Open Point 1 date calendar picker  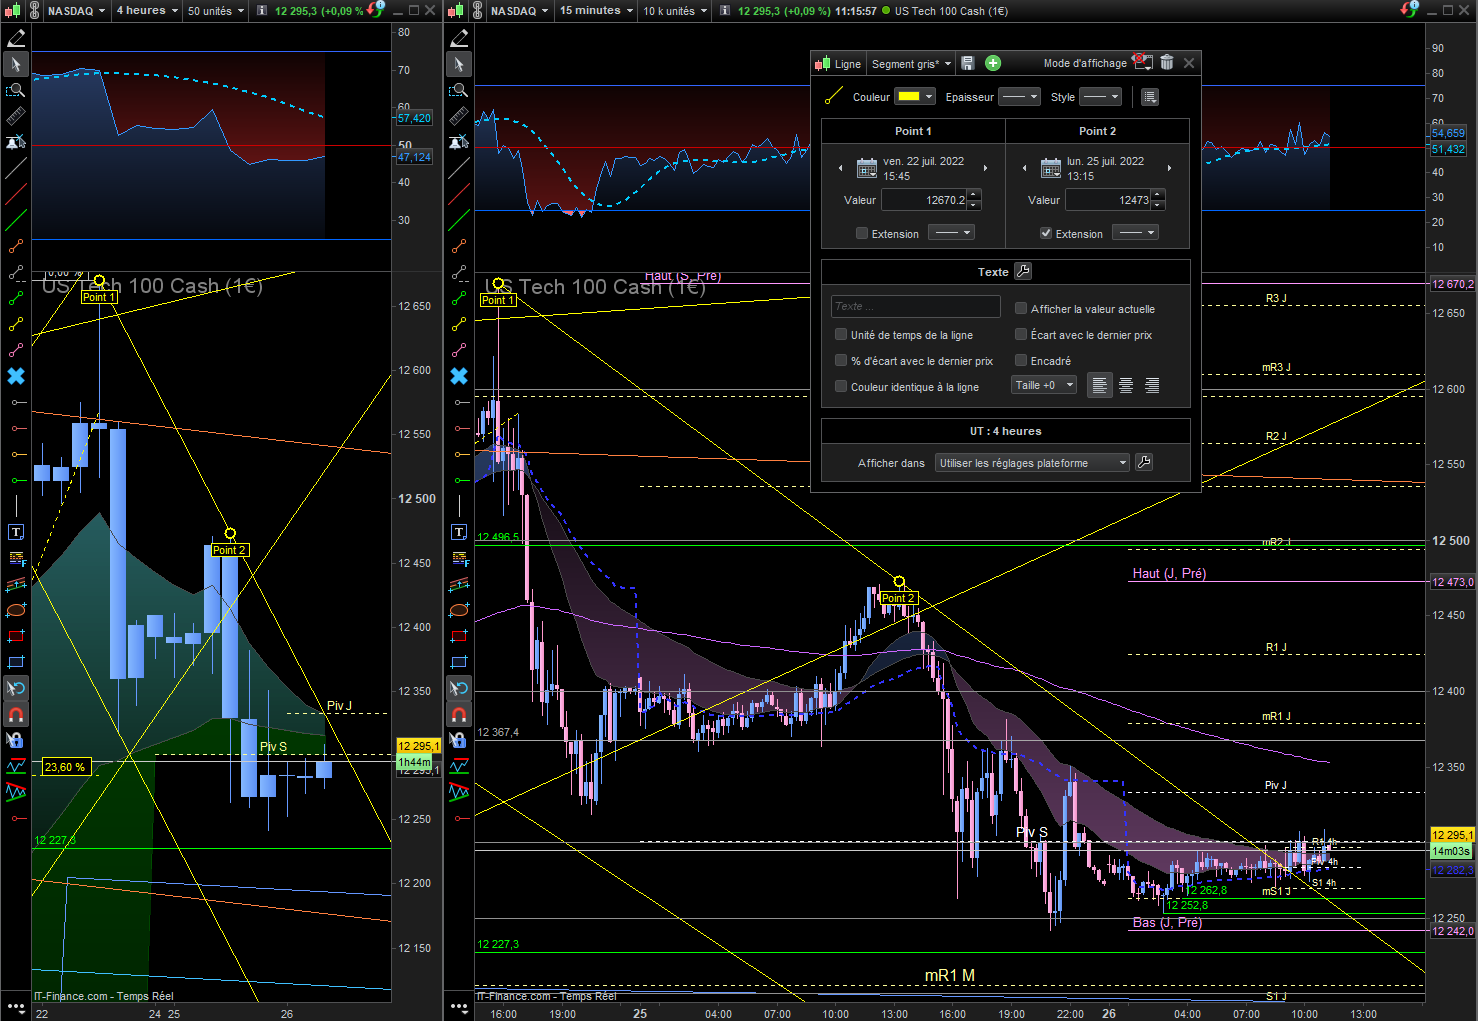click(x=867, y=168)
